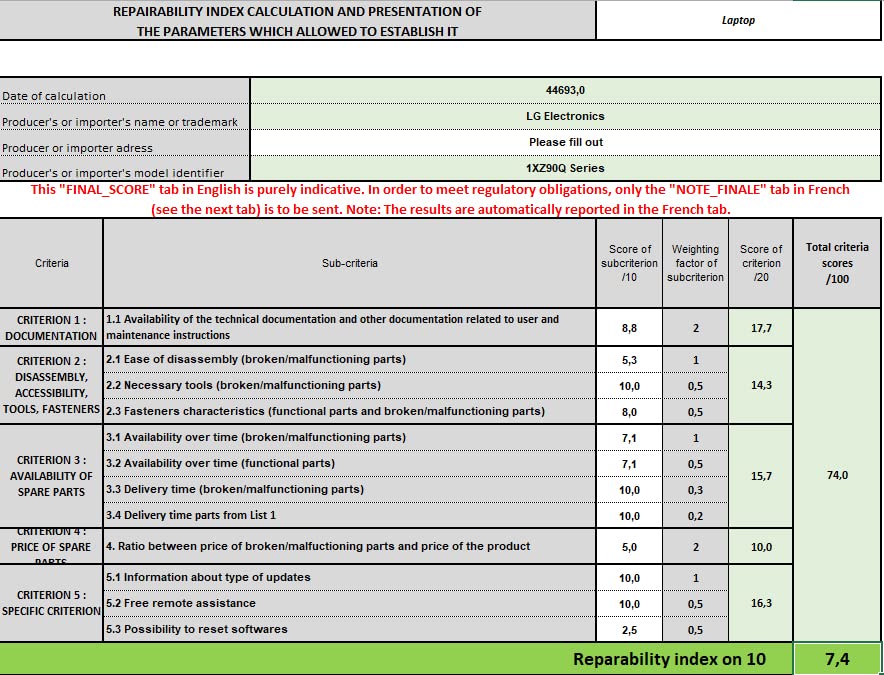
Task: Select the 'LG Electronics' producer name cell
Action: [565, 116]
